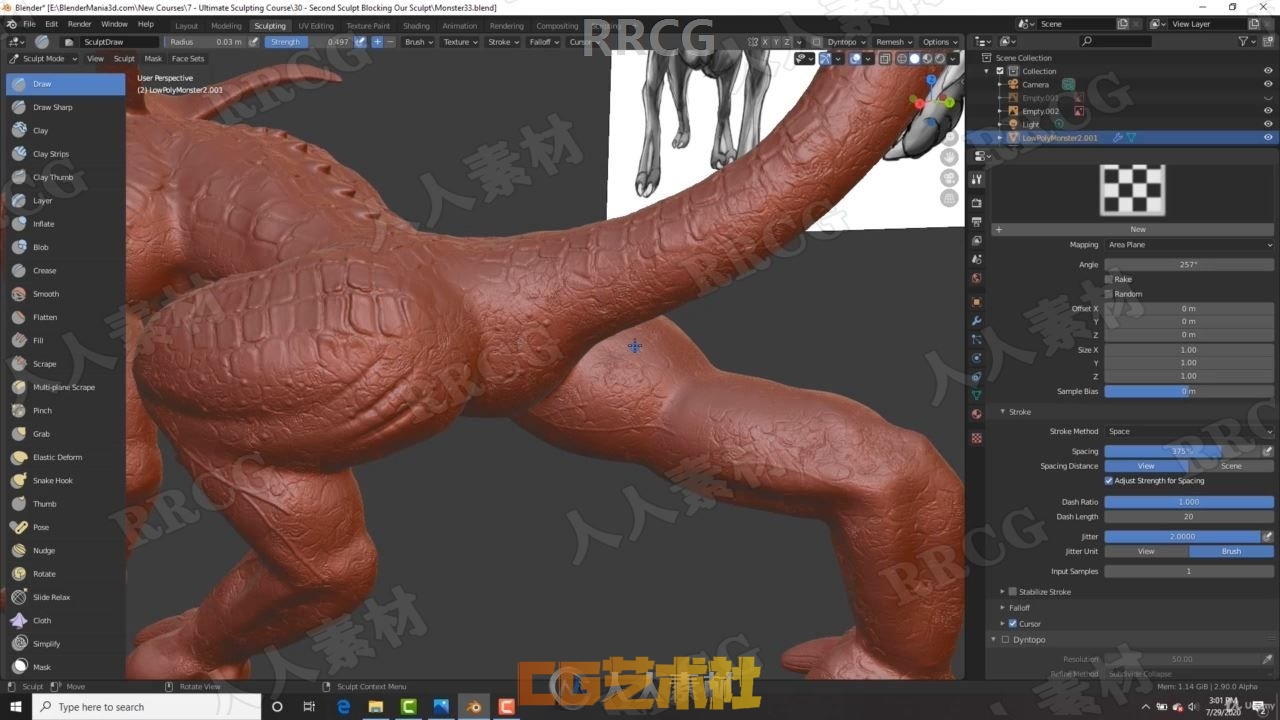Adjust the Strength slider
This screenshot has width=1280, height=720.
click(309, 42)
